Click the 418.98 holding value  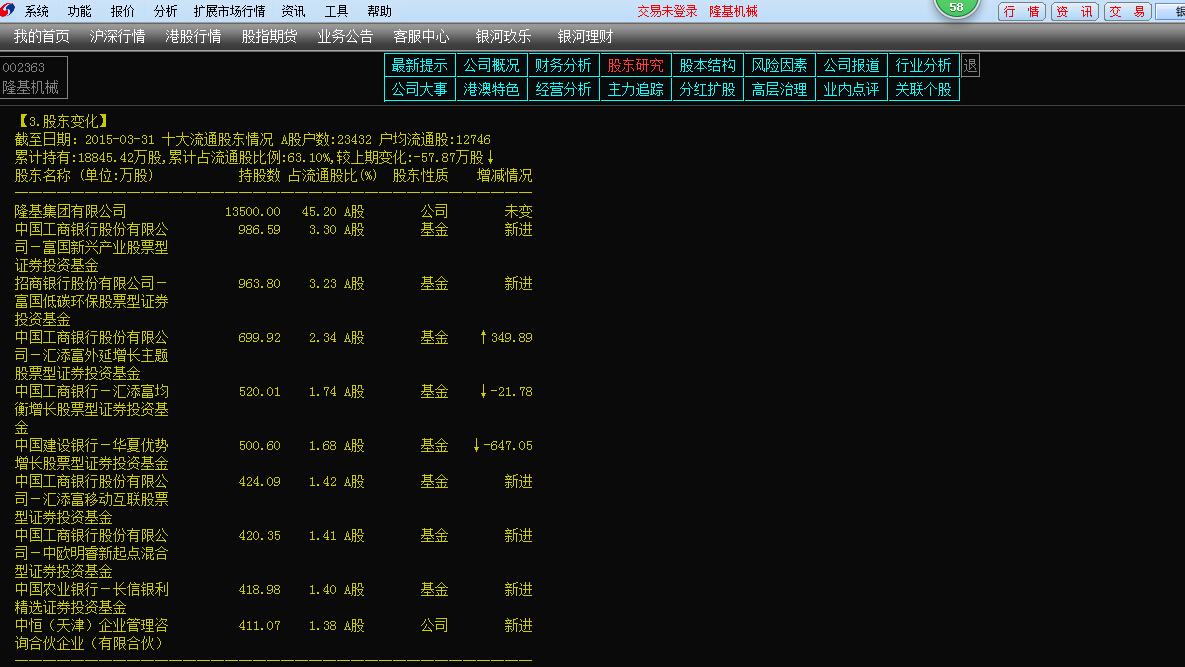click(259, 590)
